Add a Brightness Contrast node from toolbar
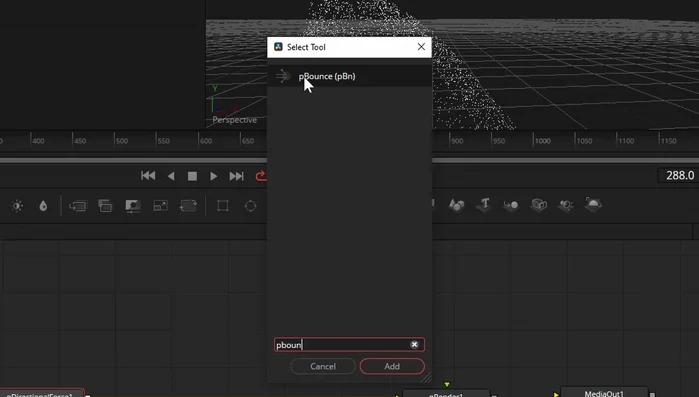Screen dimensions: 699x397 pos(17,206)
